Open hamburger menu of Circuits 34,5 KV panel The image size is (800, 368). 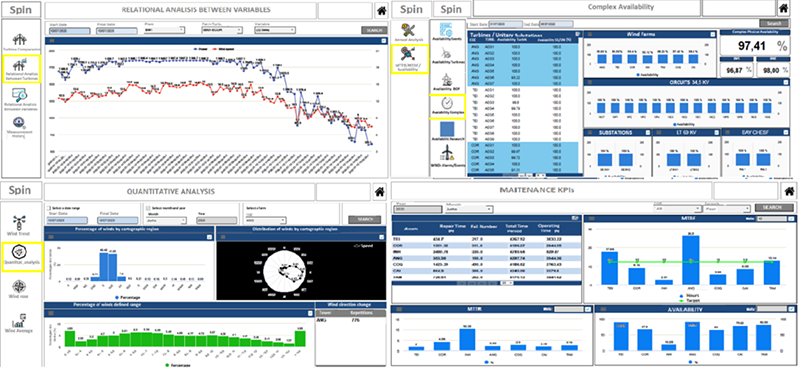point(589,83)
